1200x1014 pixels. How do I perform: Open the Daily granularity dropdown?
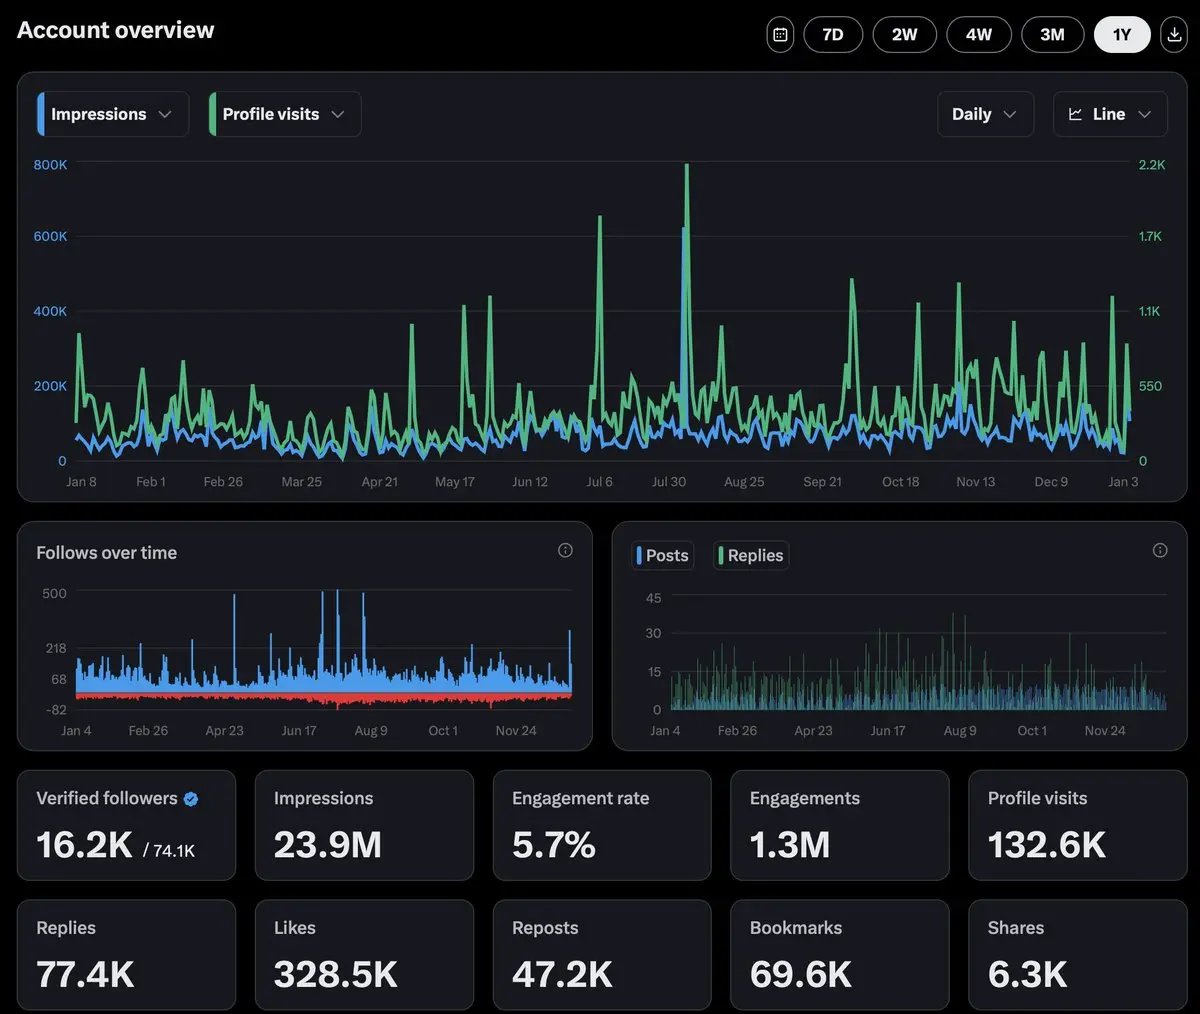pos(985,114)
